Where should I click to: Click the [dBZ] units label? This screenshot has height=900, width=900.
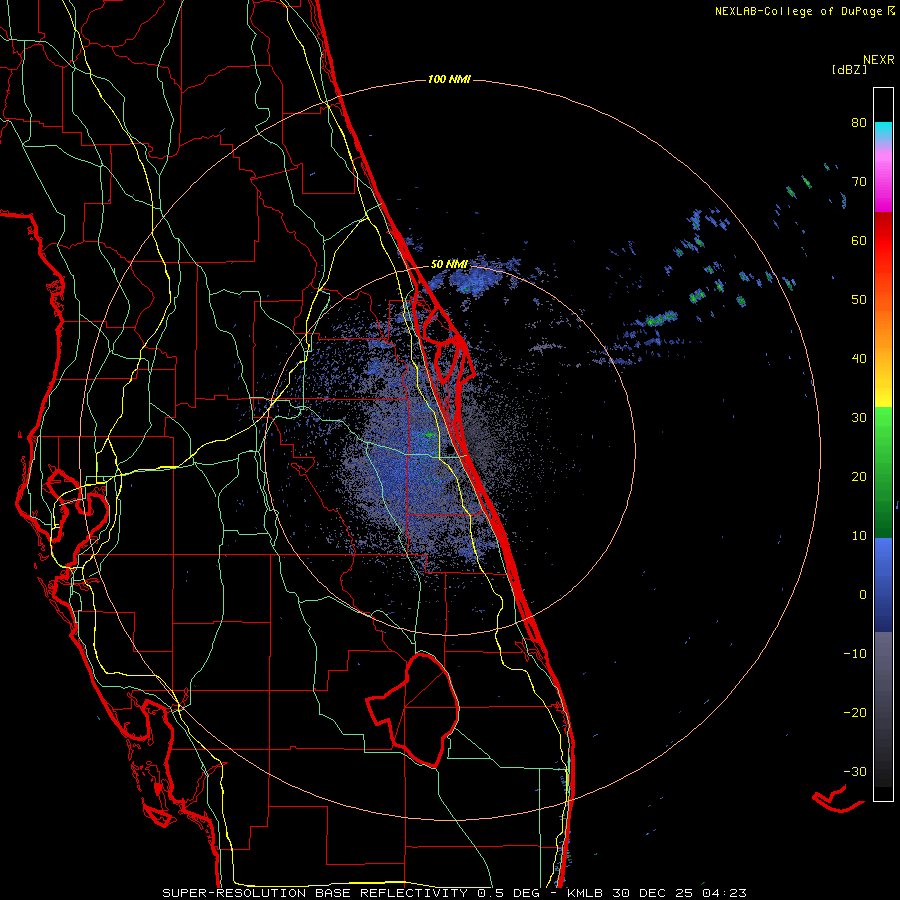point(849,69)
